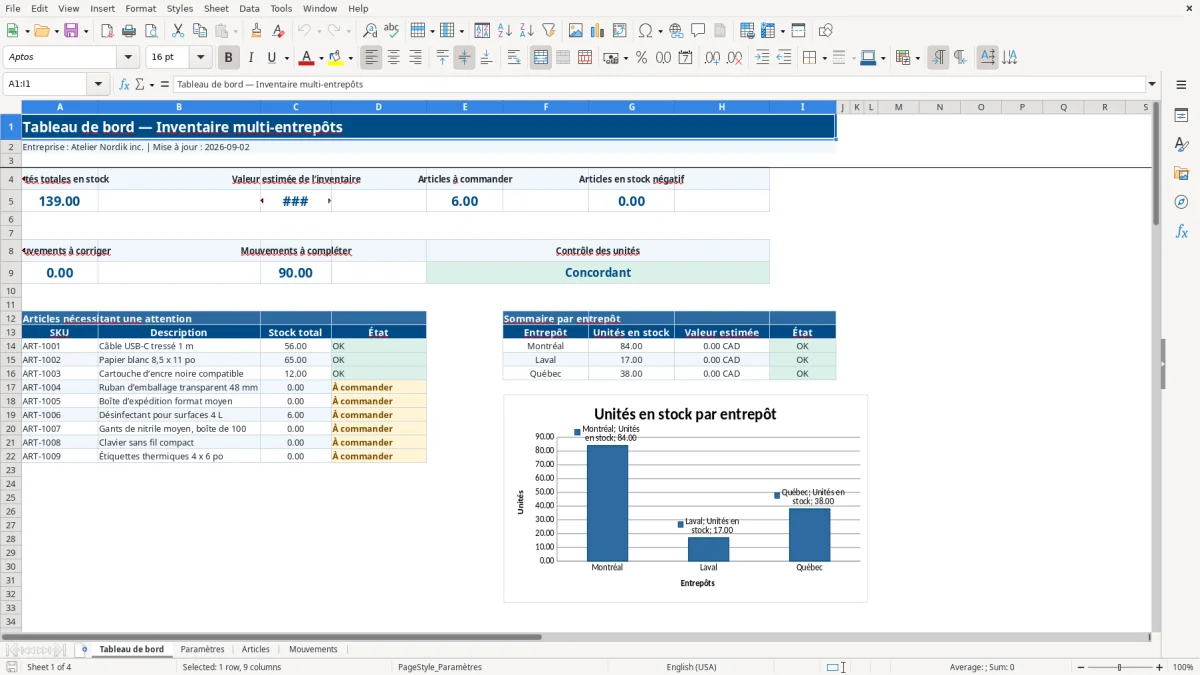The image size is (1200, 675).
Task: Click zoom in plus button
Action: point(1159,667)
